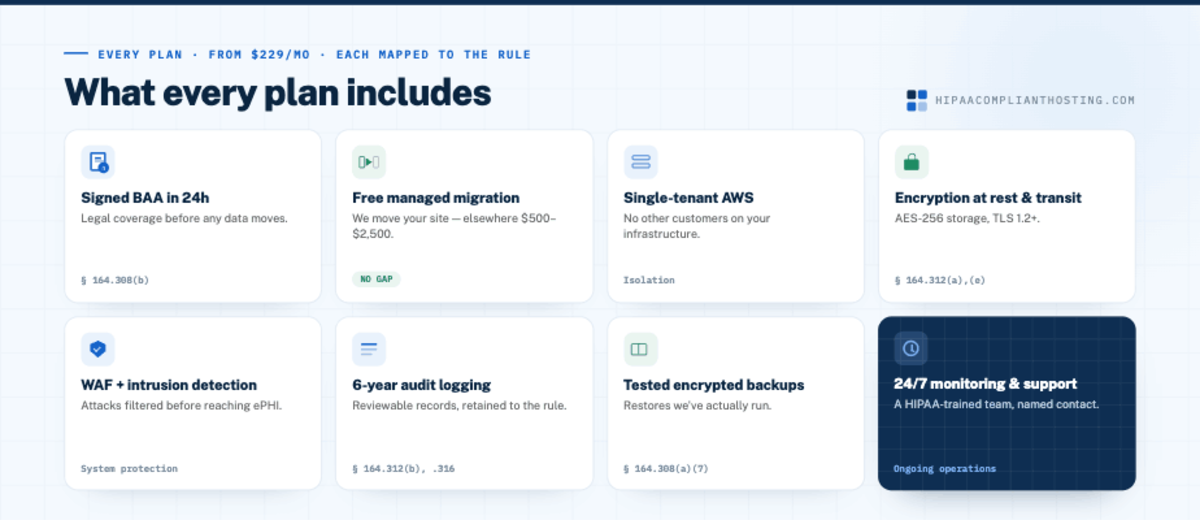Click the Tested encrypted backups icon
Screen dimensions: 1200x520
(641, 349)
